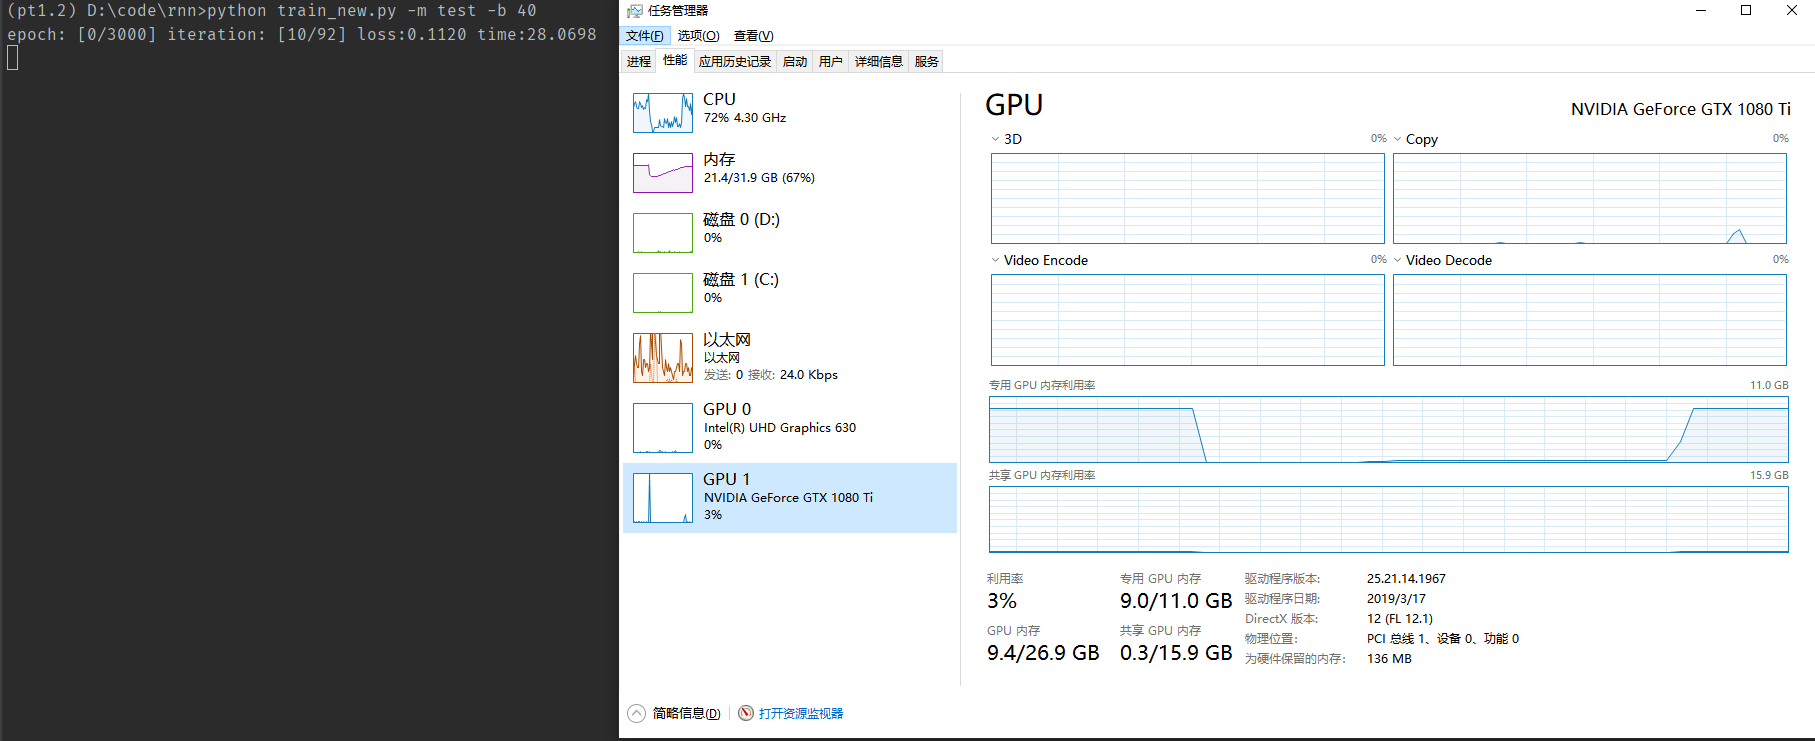The width and height of the screenshot is (1815, 741).
Task: Select the 内存 memory graph thumbnail
Action: [x=662, y=173]
